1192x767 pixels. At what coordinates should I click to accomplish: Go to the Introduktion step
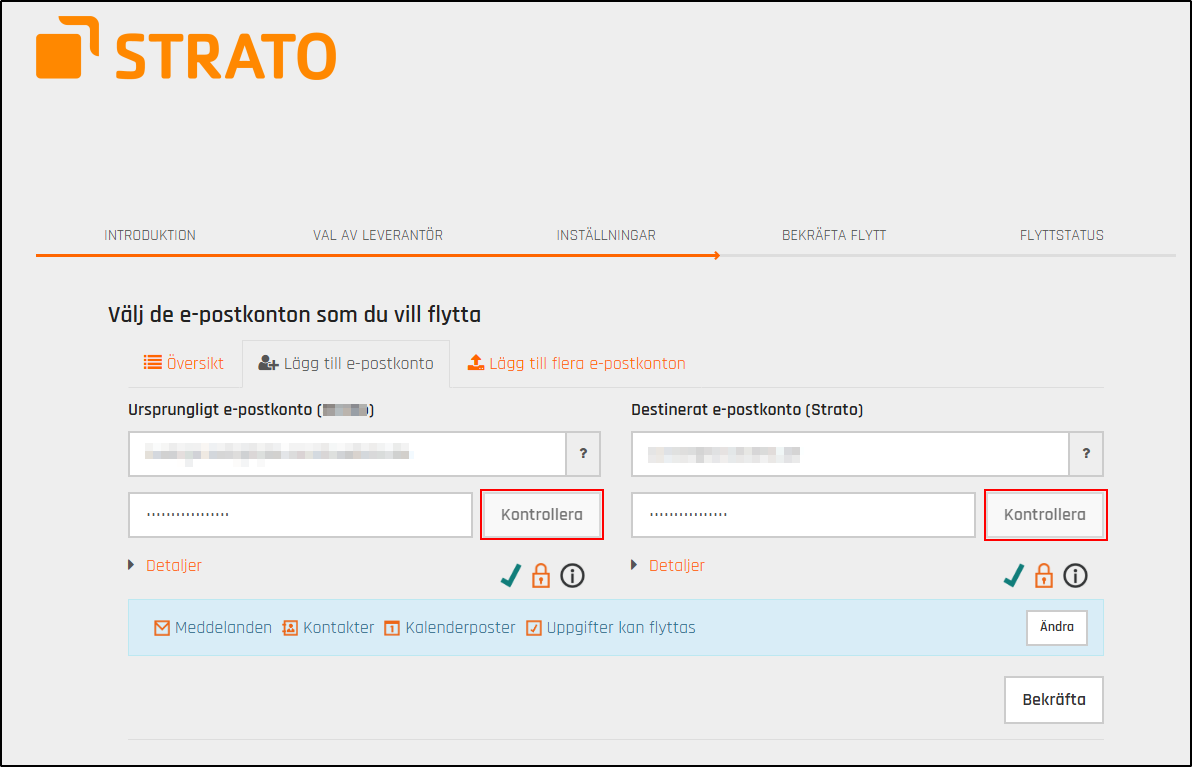pos(150,235)
